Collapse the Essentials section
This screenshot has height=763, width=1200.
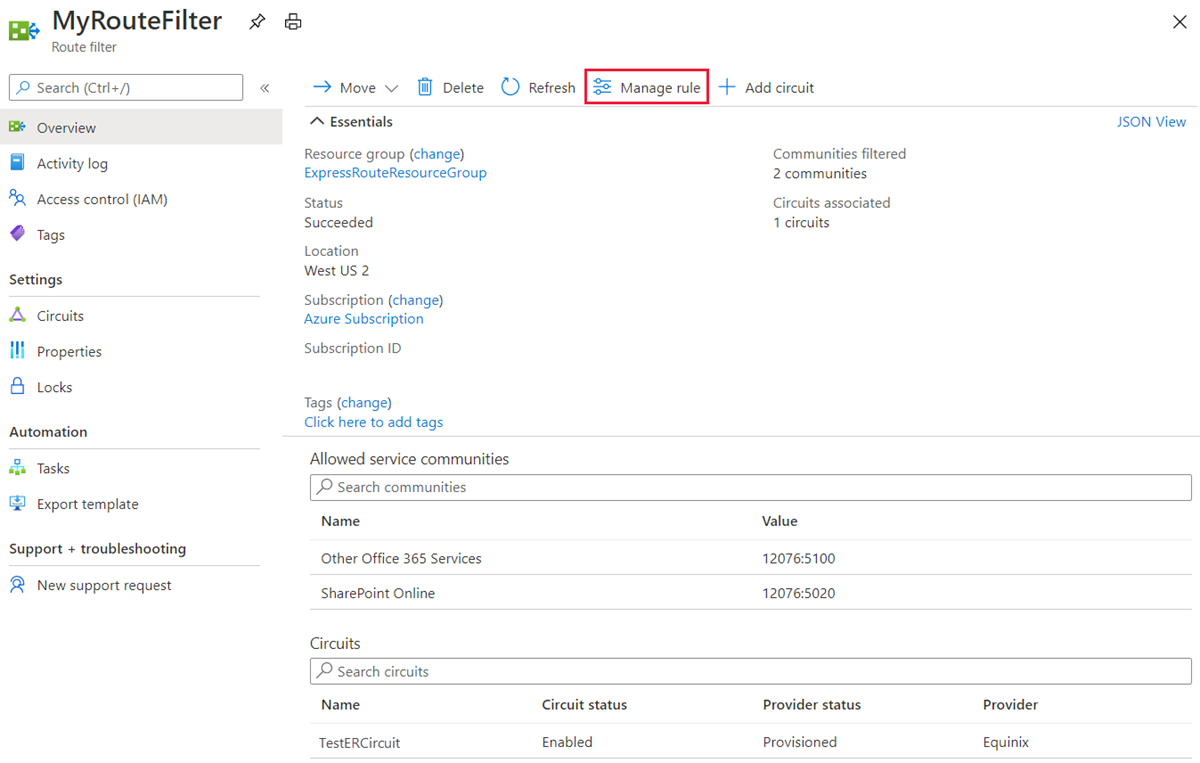pyautogui.click(x=317, y=122)
